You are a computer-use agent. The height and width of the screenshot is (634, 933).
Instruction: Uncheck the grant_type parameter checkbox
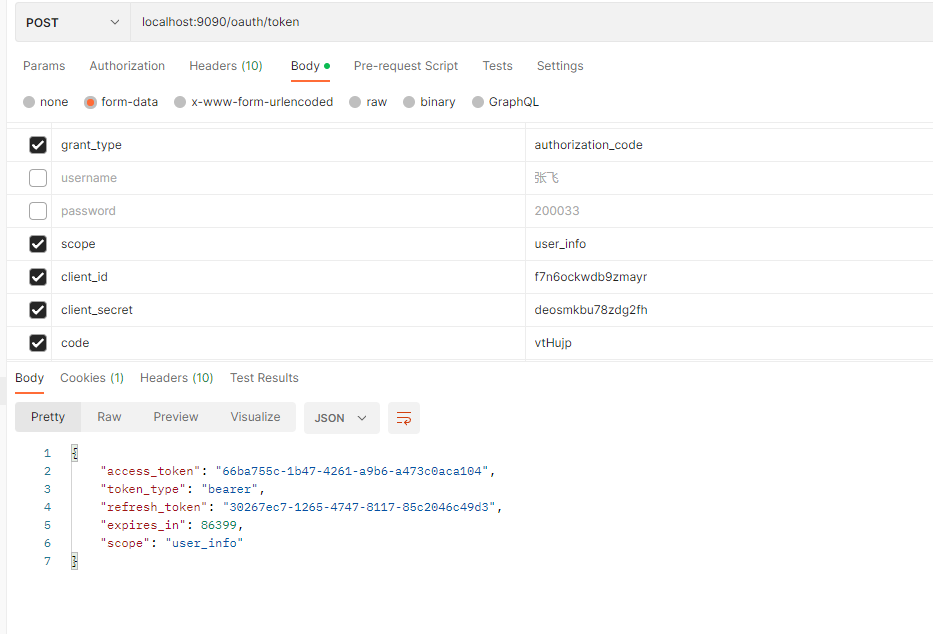click(x=38, y=145)
